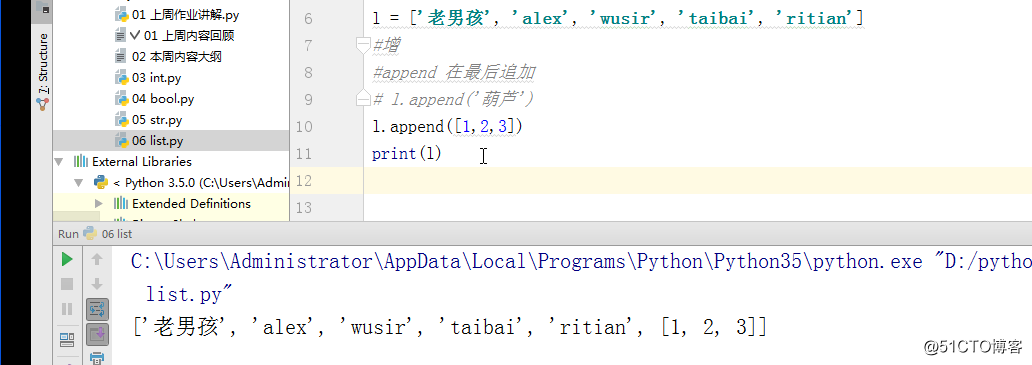Screen dimensions: 1032x365
Task: Click the Python logo icon beside Python 3.5.0
Action: pyautogui.click(x=101, y=182)
